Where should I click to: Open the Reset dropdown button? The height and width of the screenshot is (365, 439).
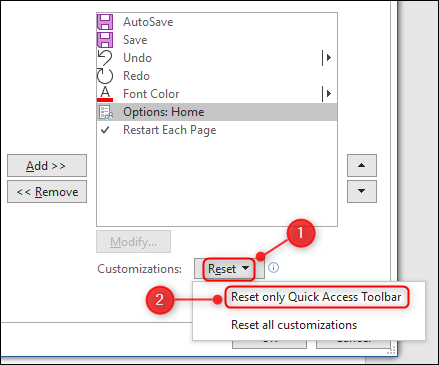coord(229,269)
